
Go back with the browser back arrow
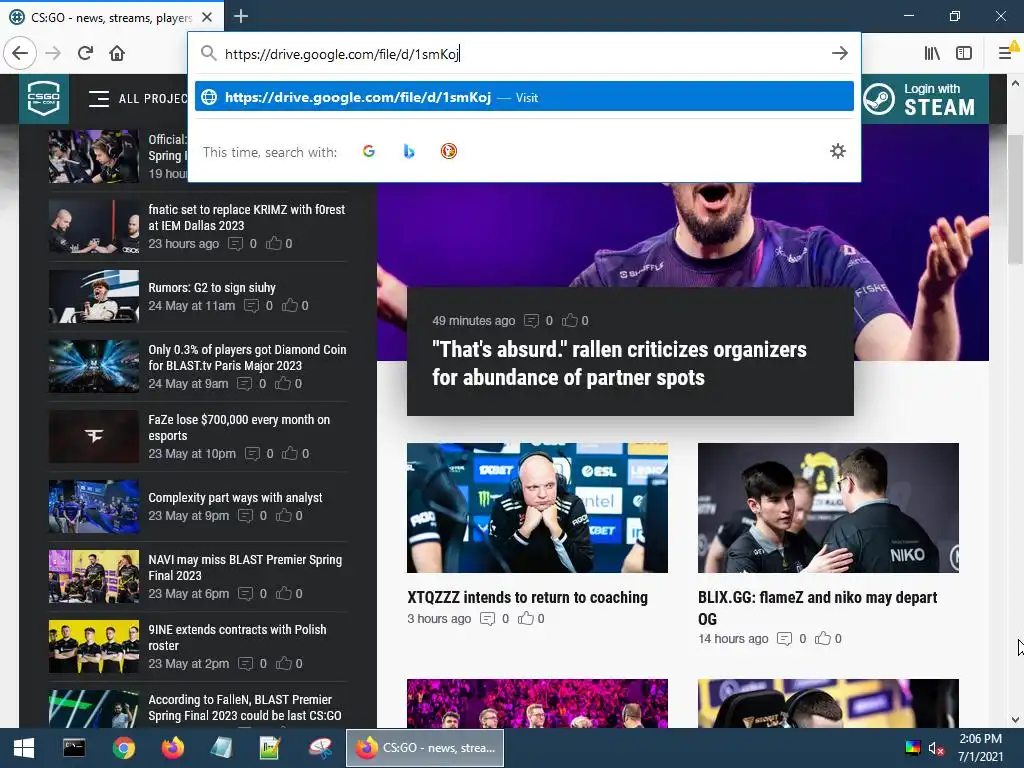click(20, 53)
